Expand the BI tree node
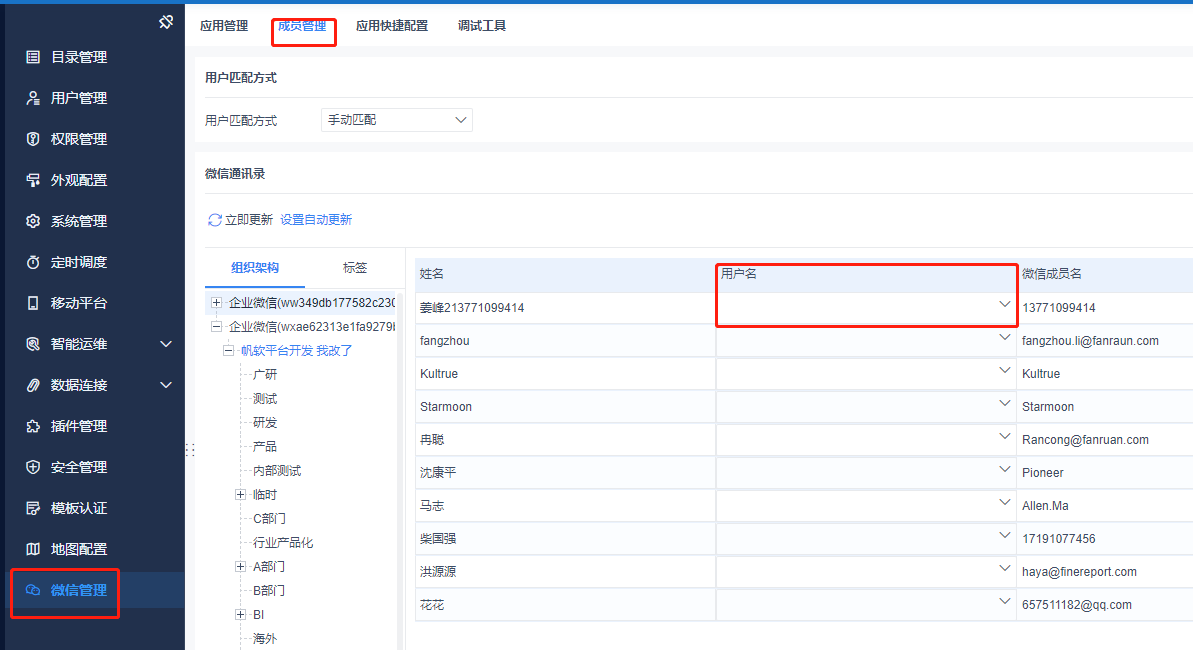1193x650 pixels. tap(240, 614)
